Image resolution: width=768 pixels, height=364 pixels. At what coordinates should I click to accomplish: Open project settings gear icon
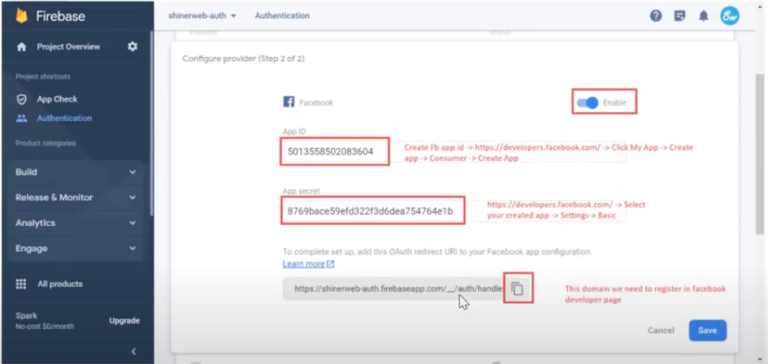point(132,47)
